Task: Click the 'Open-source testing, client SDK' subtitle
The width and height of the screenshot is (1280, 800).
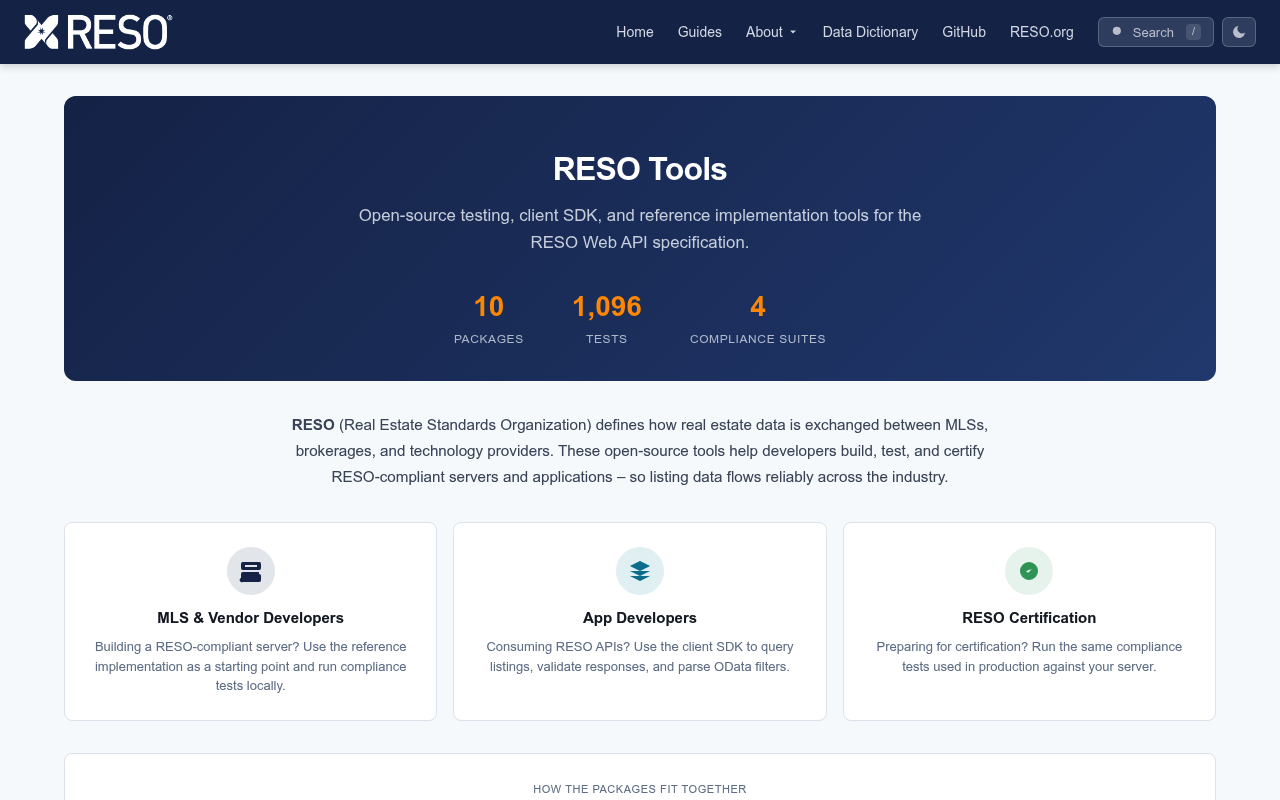Action: 640,229
